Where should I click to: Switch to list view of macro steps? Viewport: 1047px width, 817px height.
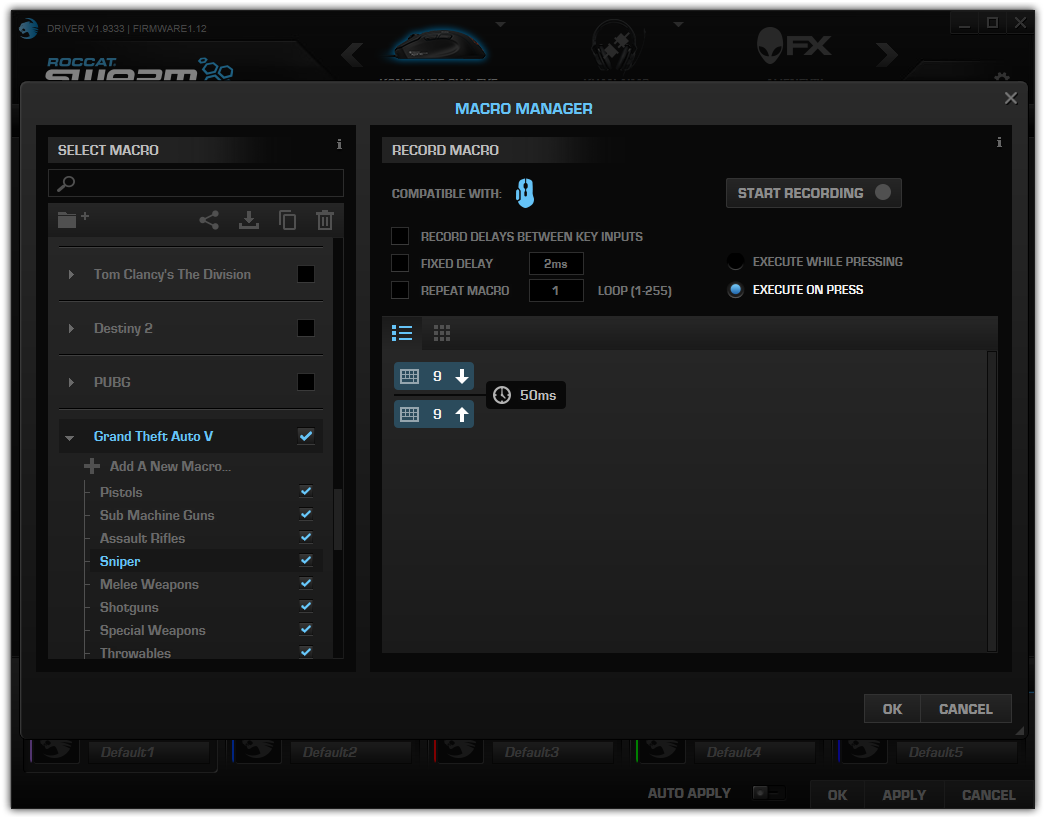point(402,332)
